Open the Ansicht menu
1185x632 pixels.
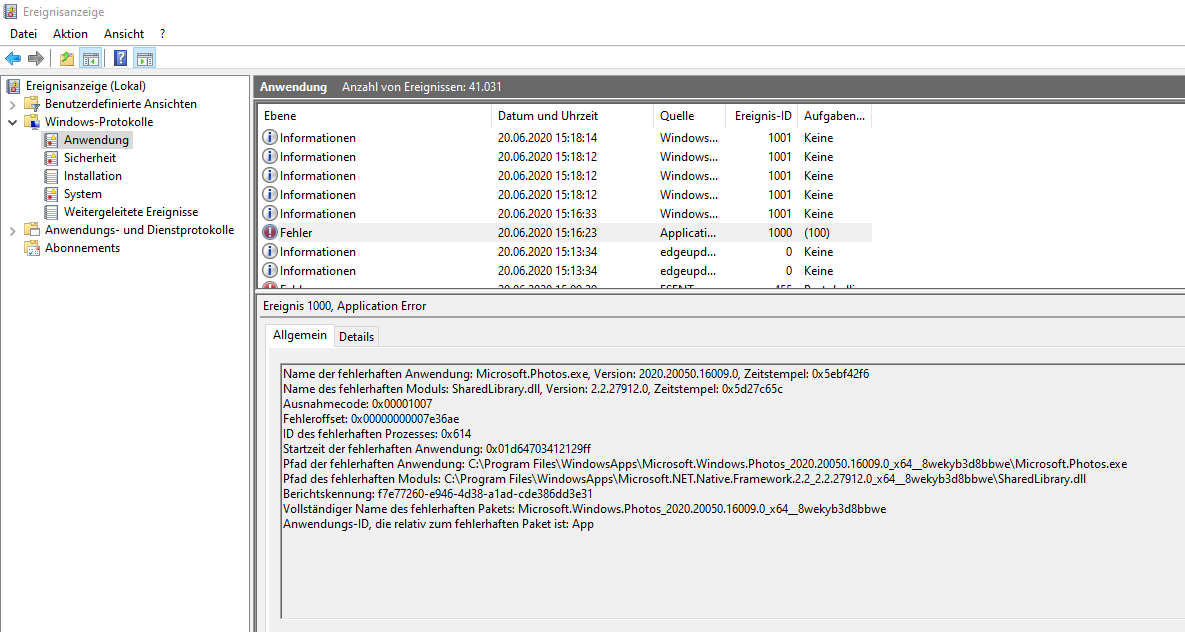(x=124, y=34)
